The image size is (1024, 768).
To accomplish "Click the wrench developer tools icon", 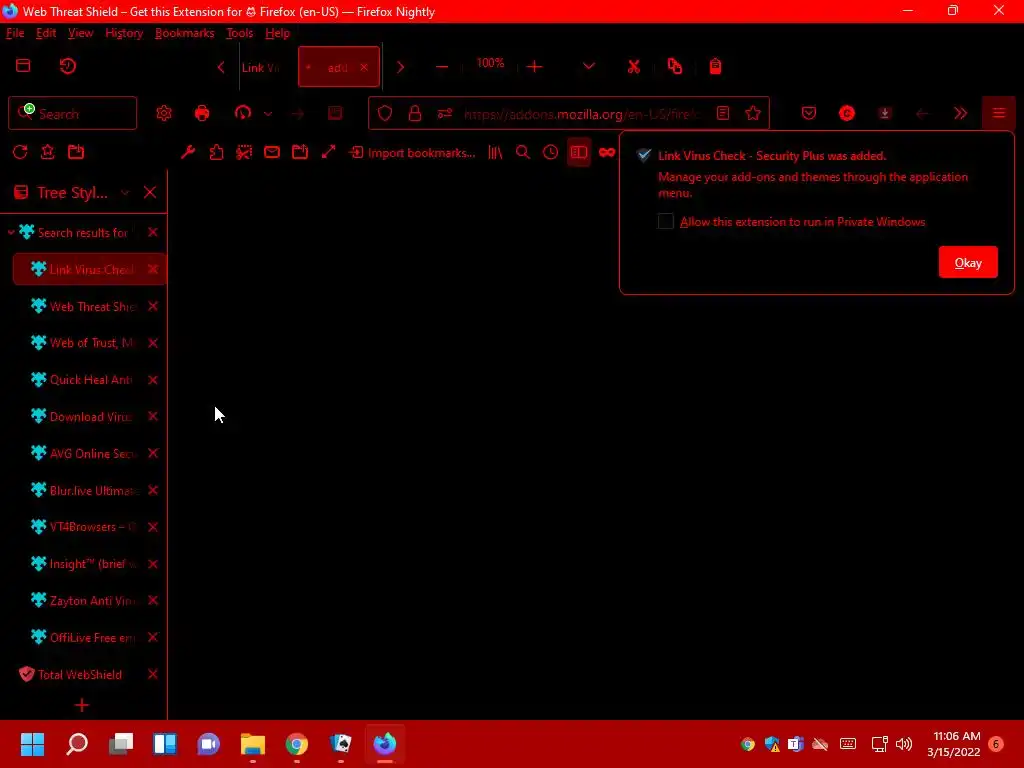I will (188, 152).
